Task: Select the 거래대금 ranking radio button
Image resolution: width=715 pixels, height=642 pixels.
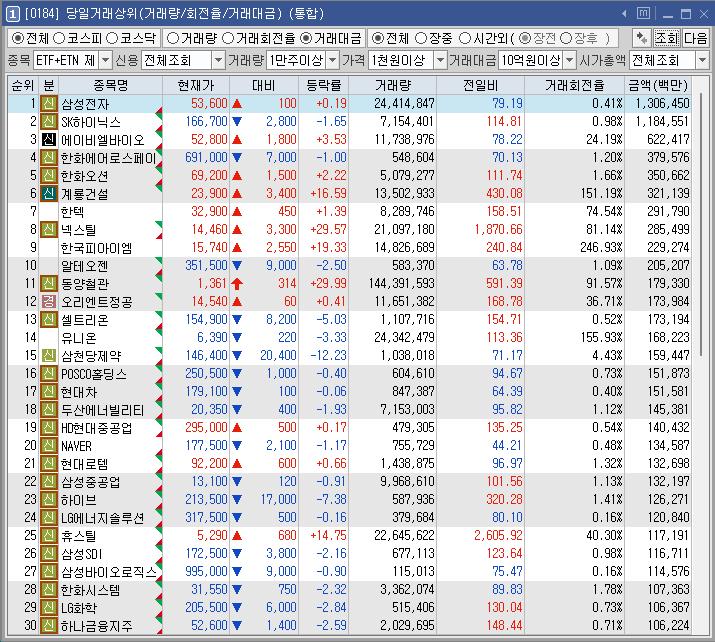Action: click(x=306, y=38)
